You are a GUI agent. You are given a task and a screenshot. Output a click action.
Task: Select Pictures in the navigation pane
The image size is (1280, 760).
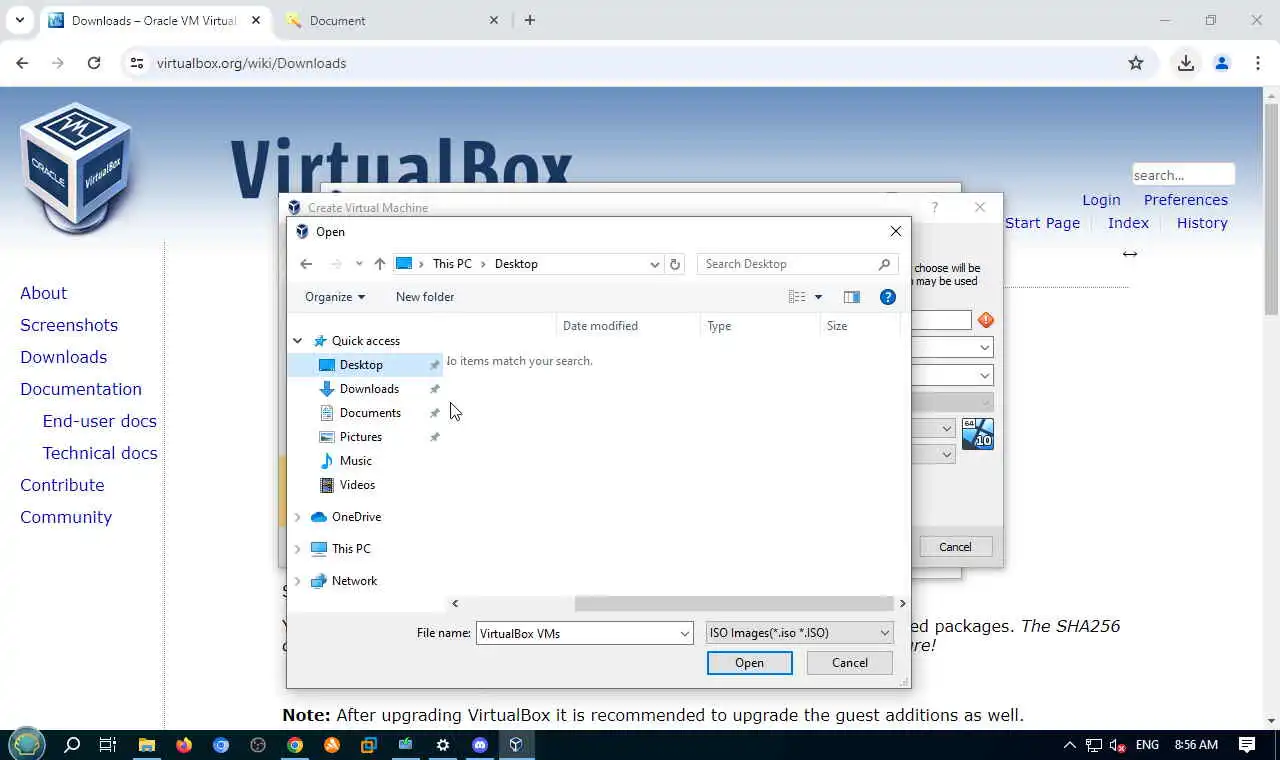(x=361, y=437)
